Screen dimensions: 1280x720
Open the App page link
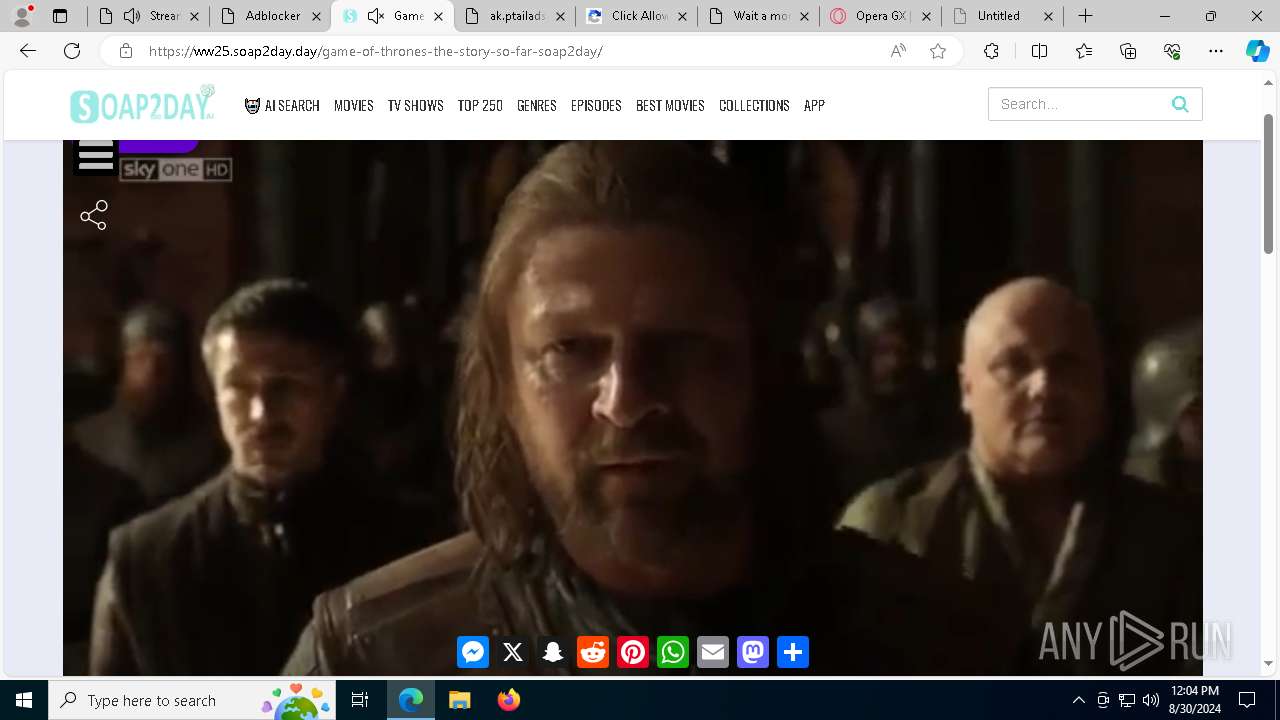(x=814, y=105)
